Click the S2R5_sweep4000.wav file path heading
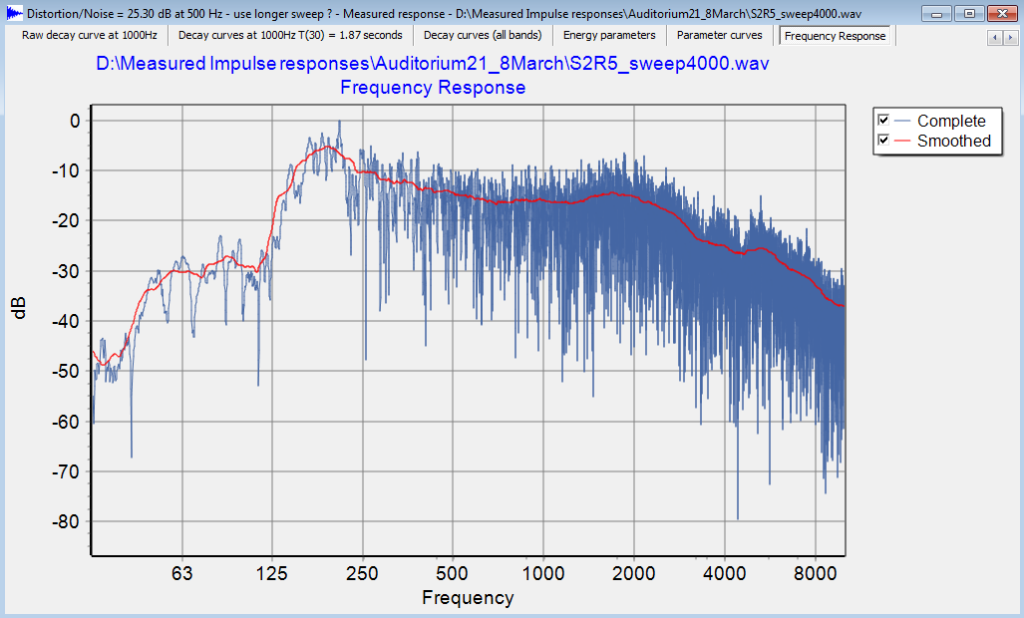This screenshot has height=618, width=1024. 432,63
